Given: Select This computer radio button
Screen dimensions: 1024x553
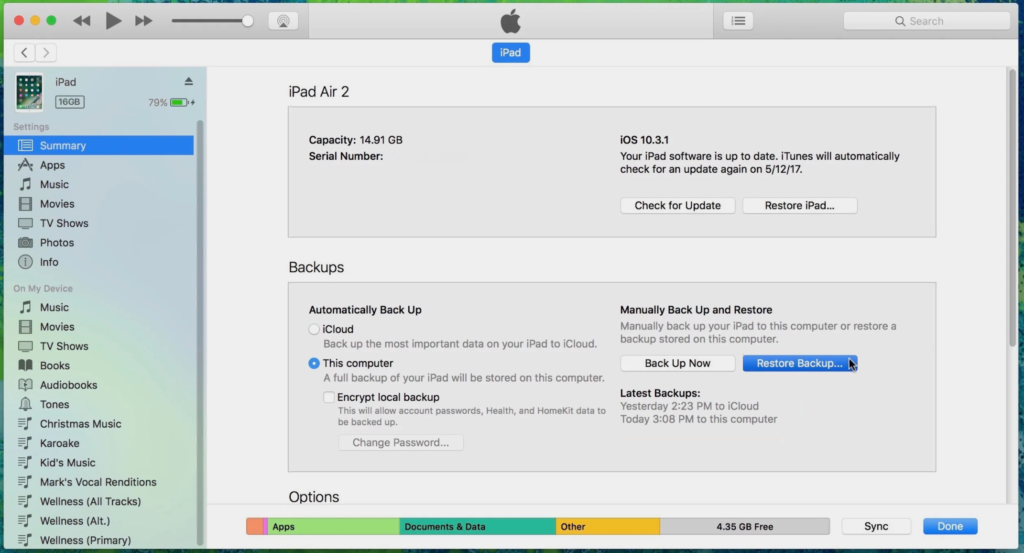Looking at the screenshot, I should coord(314,364).
